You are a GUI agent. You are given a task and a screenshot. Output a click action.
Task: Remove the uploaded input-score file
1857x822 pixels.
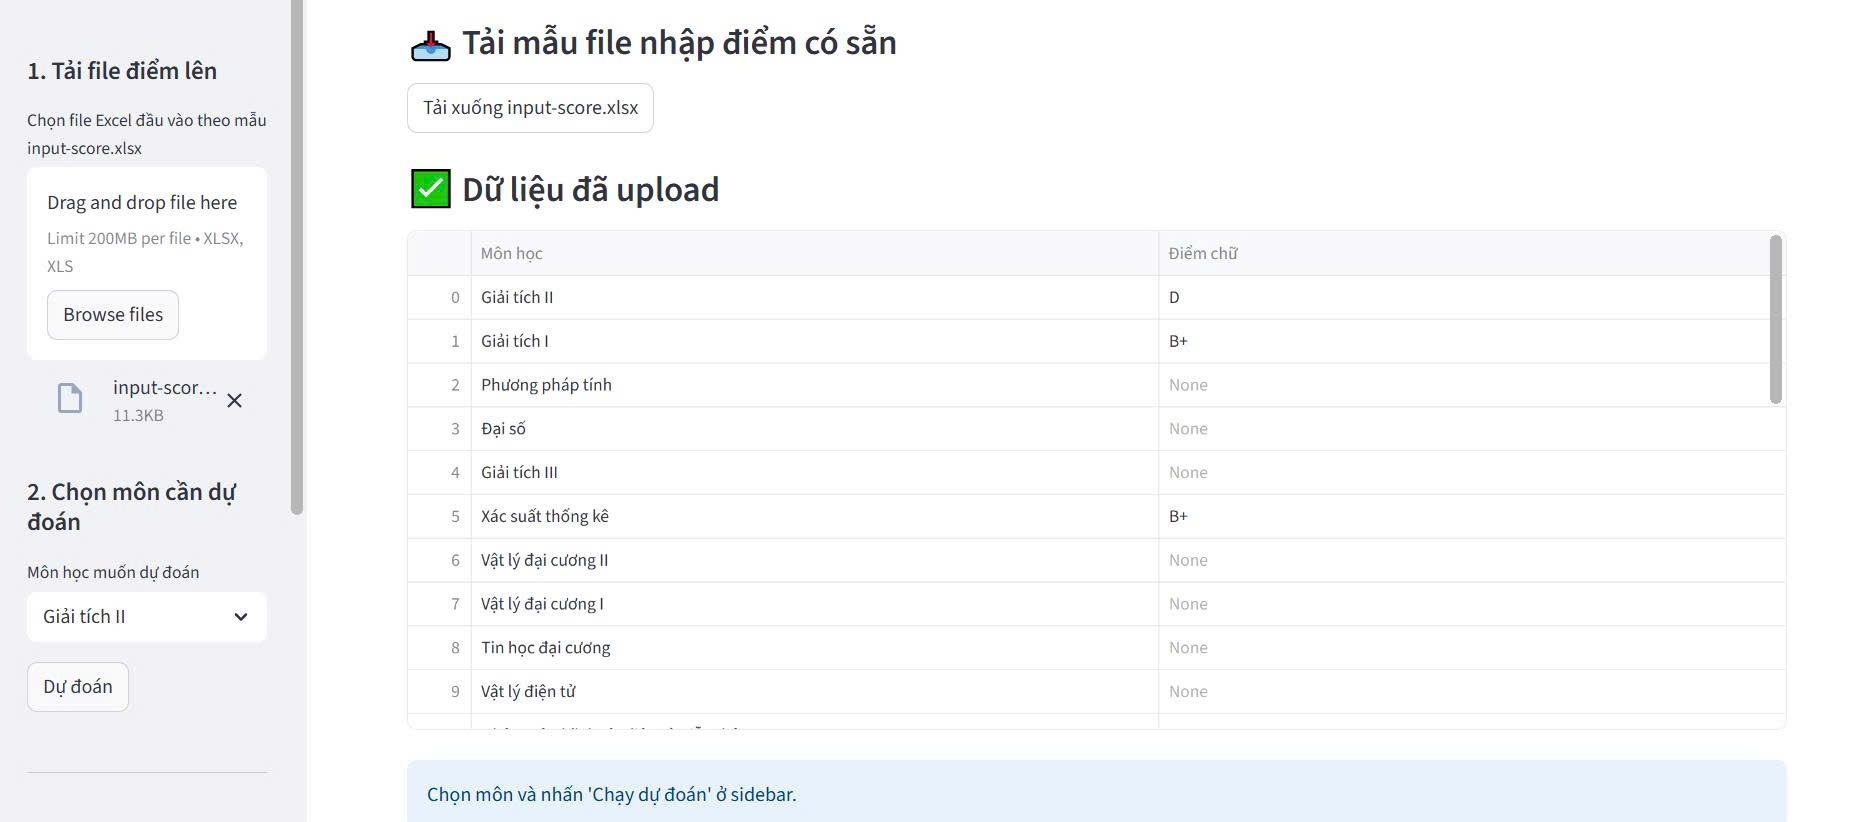(234, 400)
